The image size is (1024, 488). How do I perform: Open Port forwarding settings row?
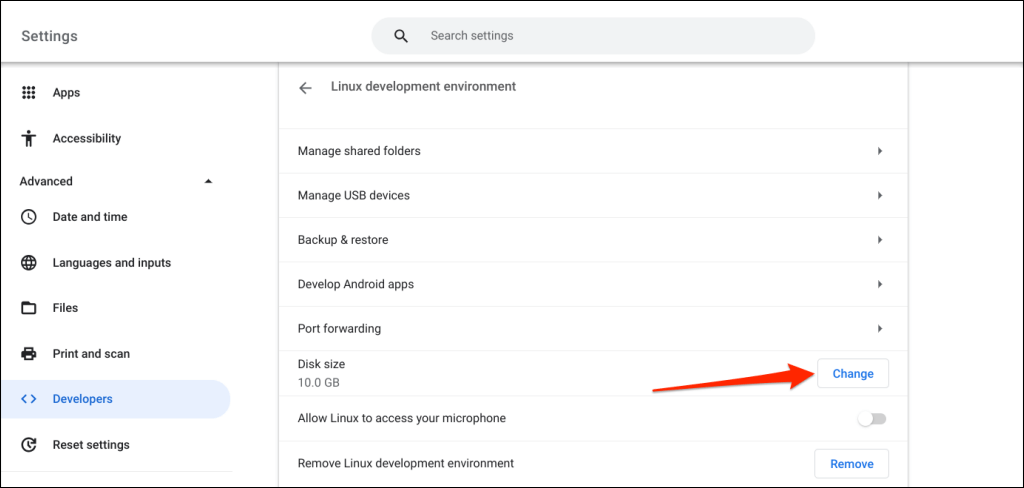pos(590,329)
